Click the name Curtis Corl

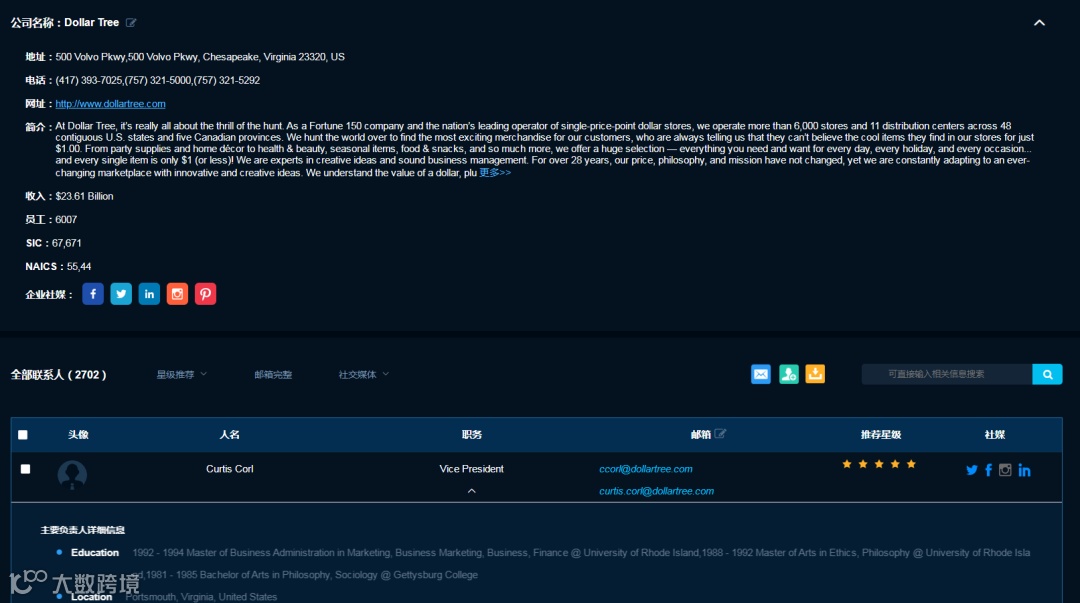point(229,469)
